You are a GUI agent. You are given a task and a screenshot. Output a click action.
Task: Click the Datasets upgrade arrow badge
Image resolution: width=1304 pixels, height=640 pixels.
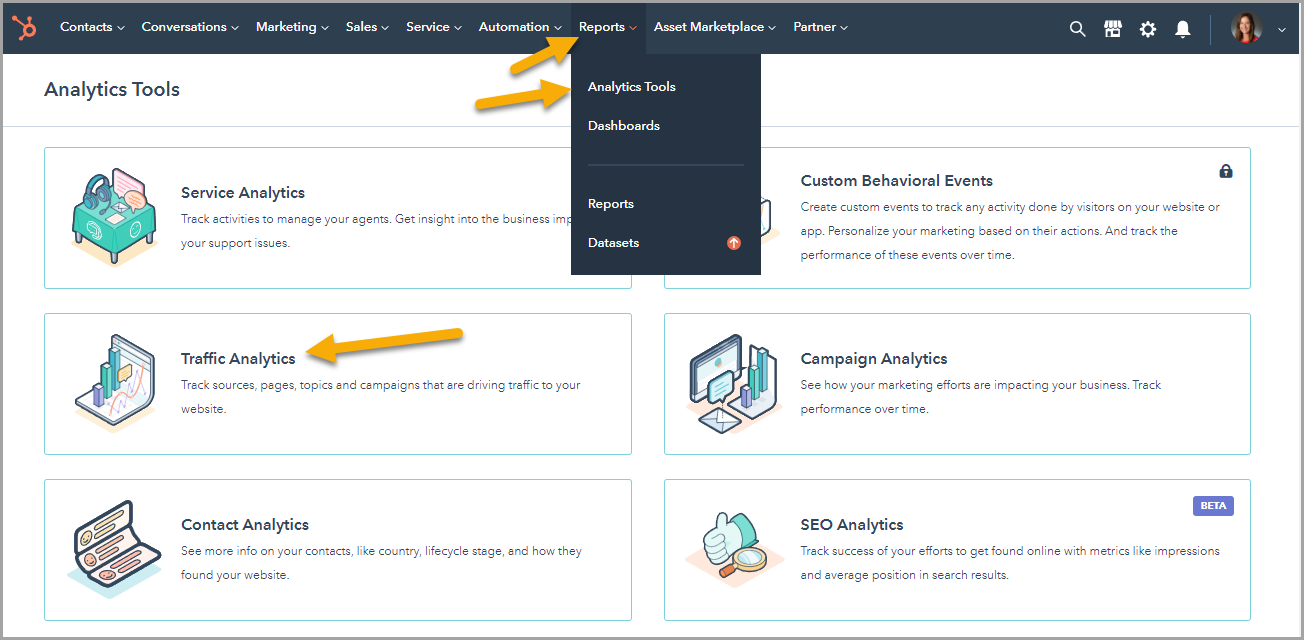click(734, 243)
